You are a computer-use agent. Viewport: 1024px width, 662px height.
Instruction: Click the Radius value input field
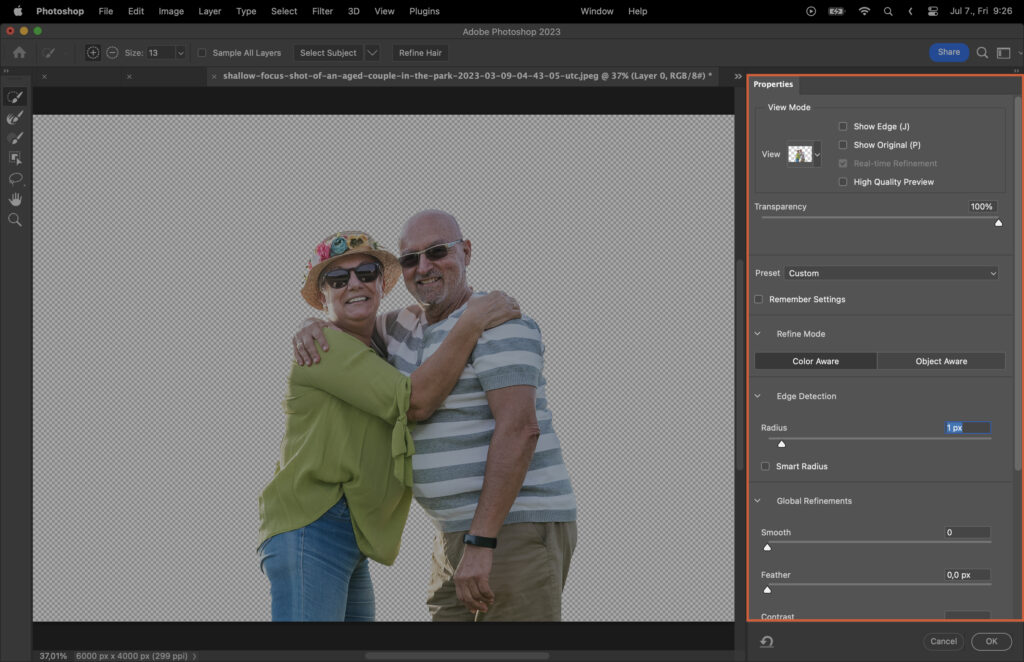966,427
